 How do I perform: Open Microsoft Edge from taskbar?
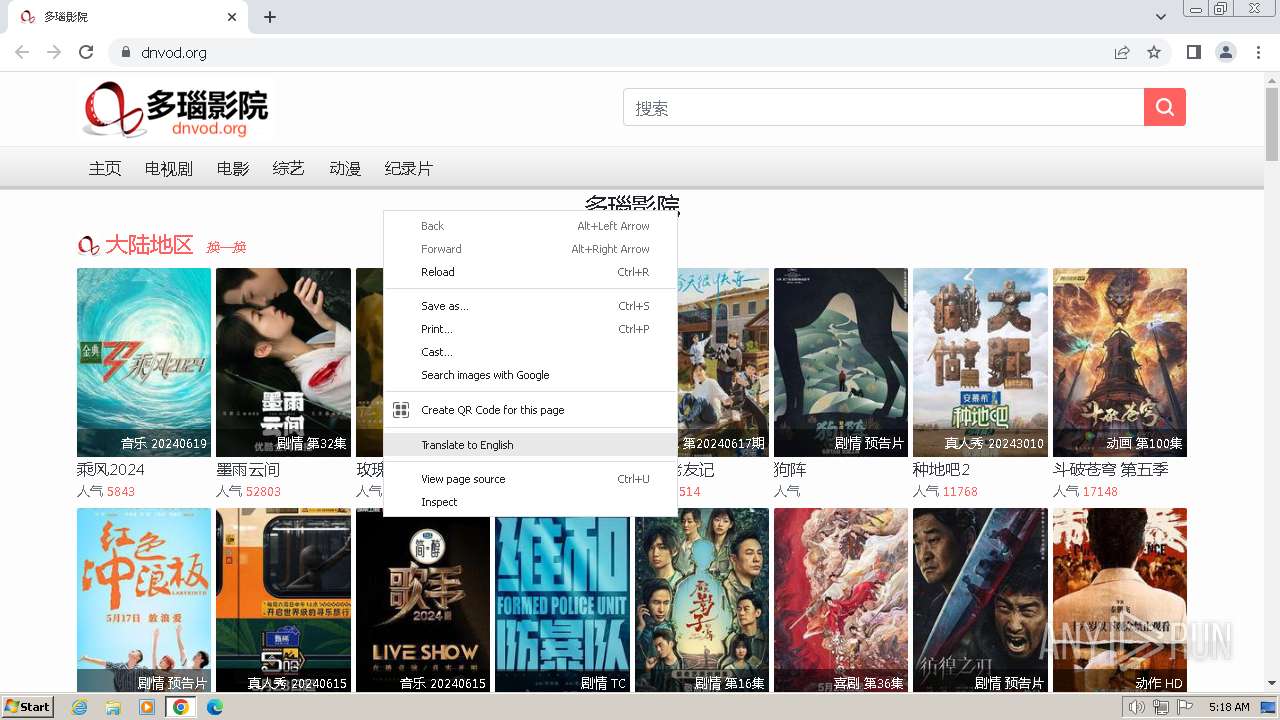pyautogui.click(x=214, y=707)
